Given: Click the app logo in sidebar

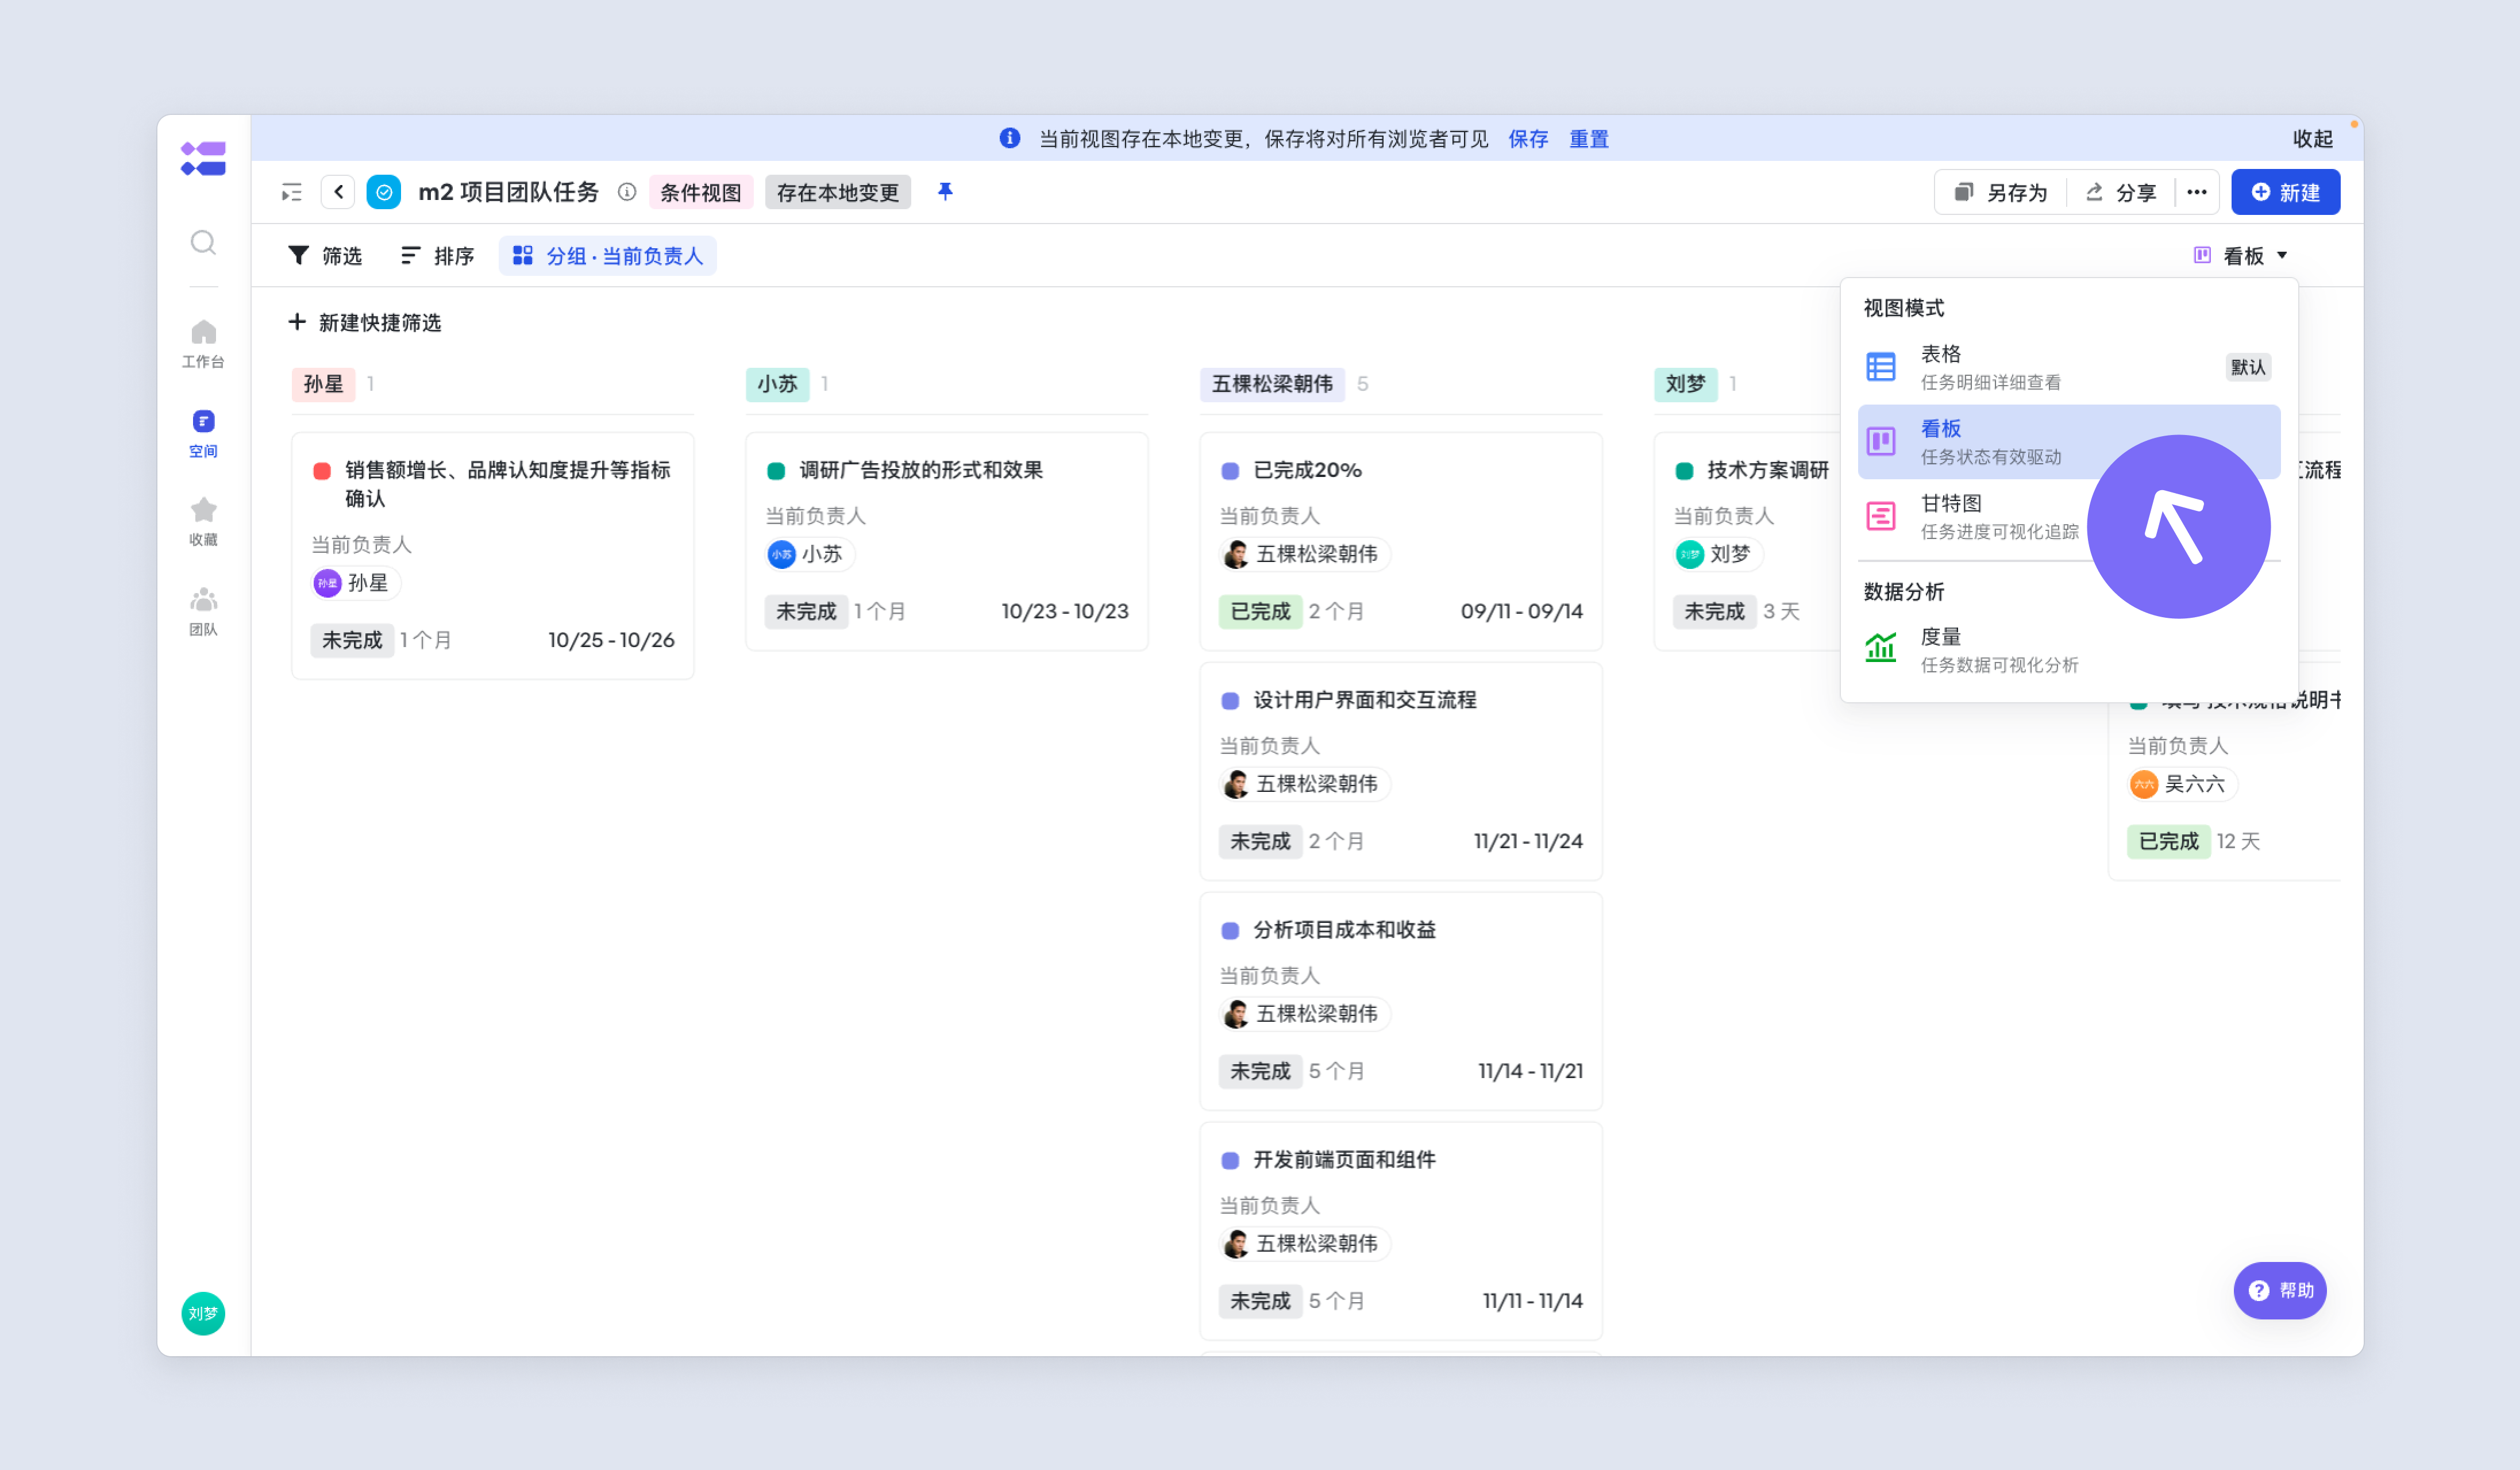Looking at the screenshot, I should pyautogui.click(x=203, y=158).
